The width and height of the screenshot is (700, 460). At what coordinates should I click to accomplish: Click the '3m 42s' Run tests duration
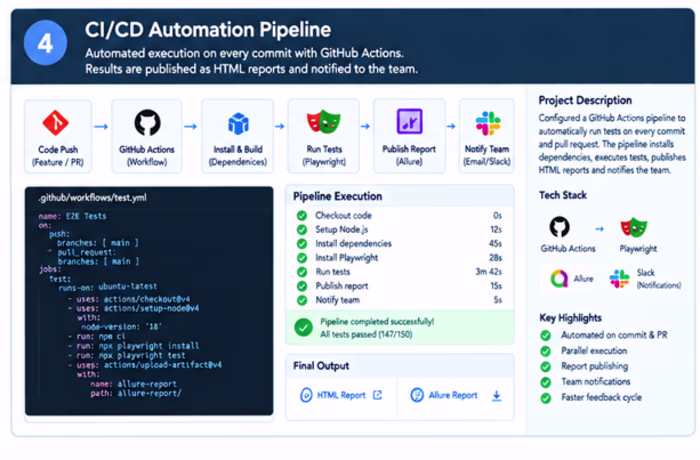click(488, 272)
